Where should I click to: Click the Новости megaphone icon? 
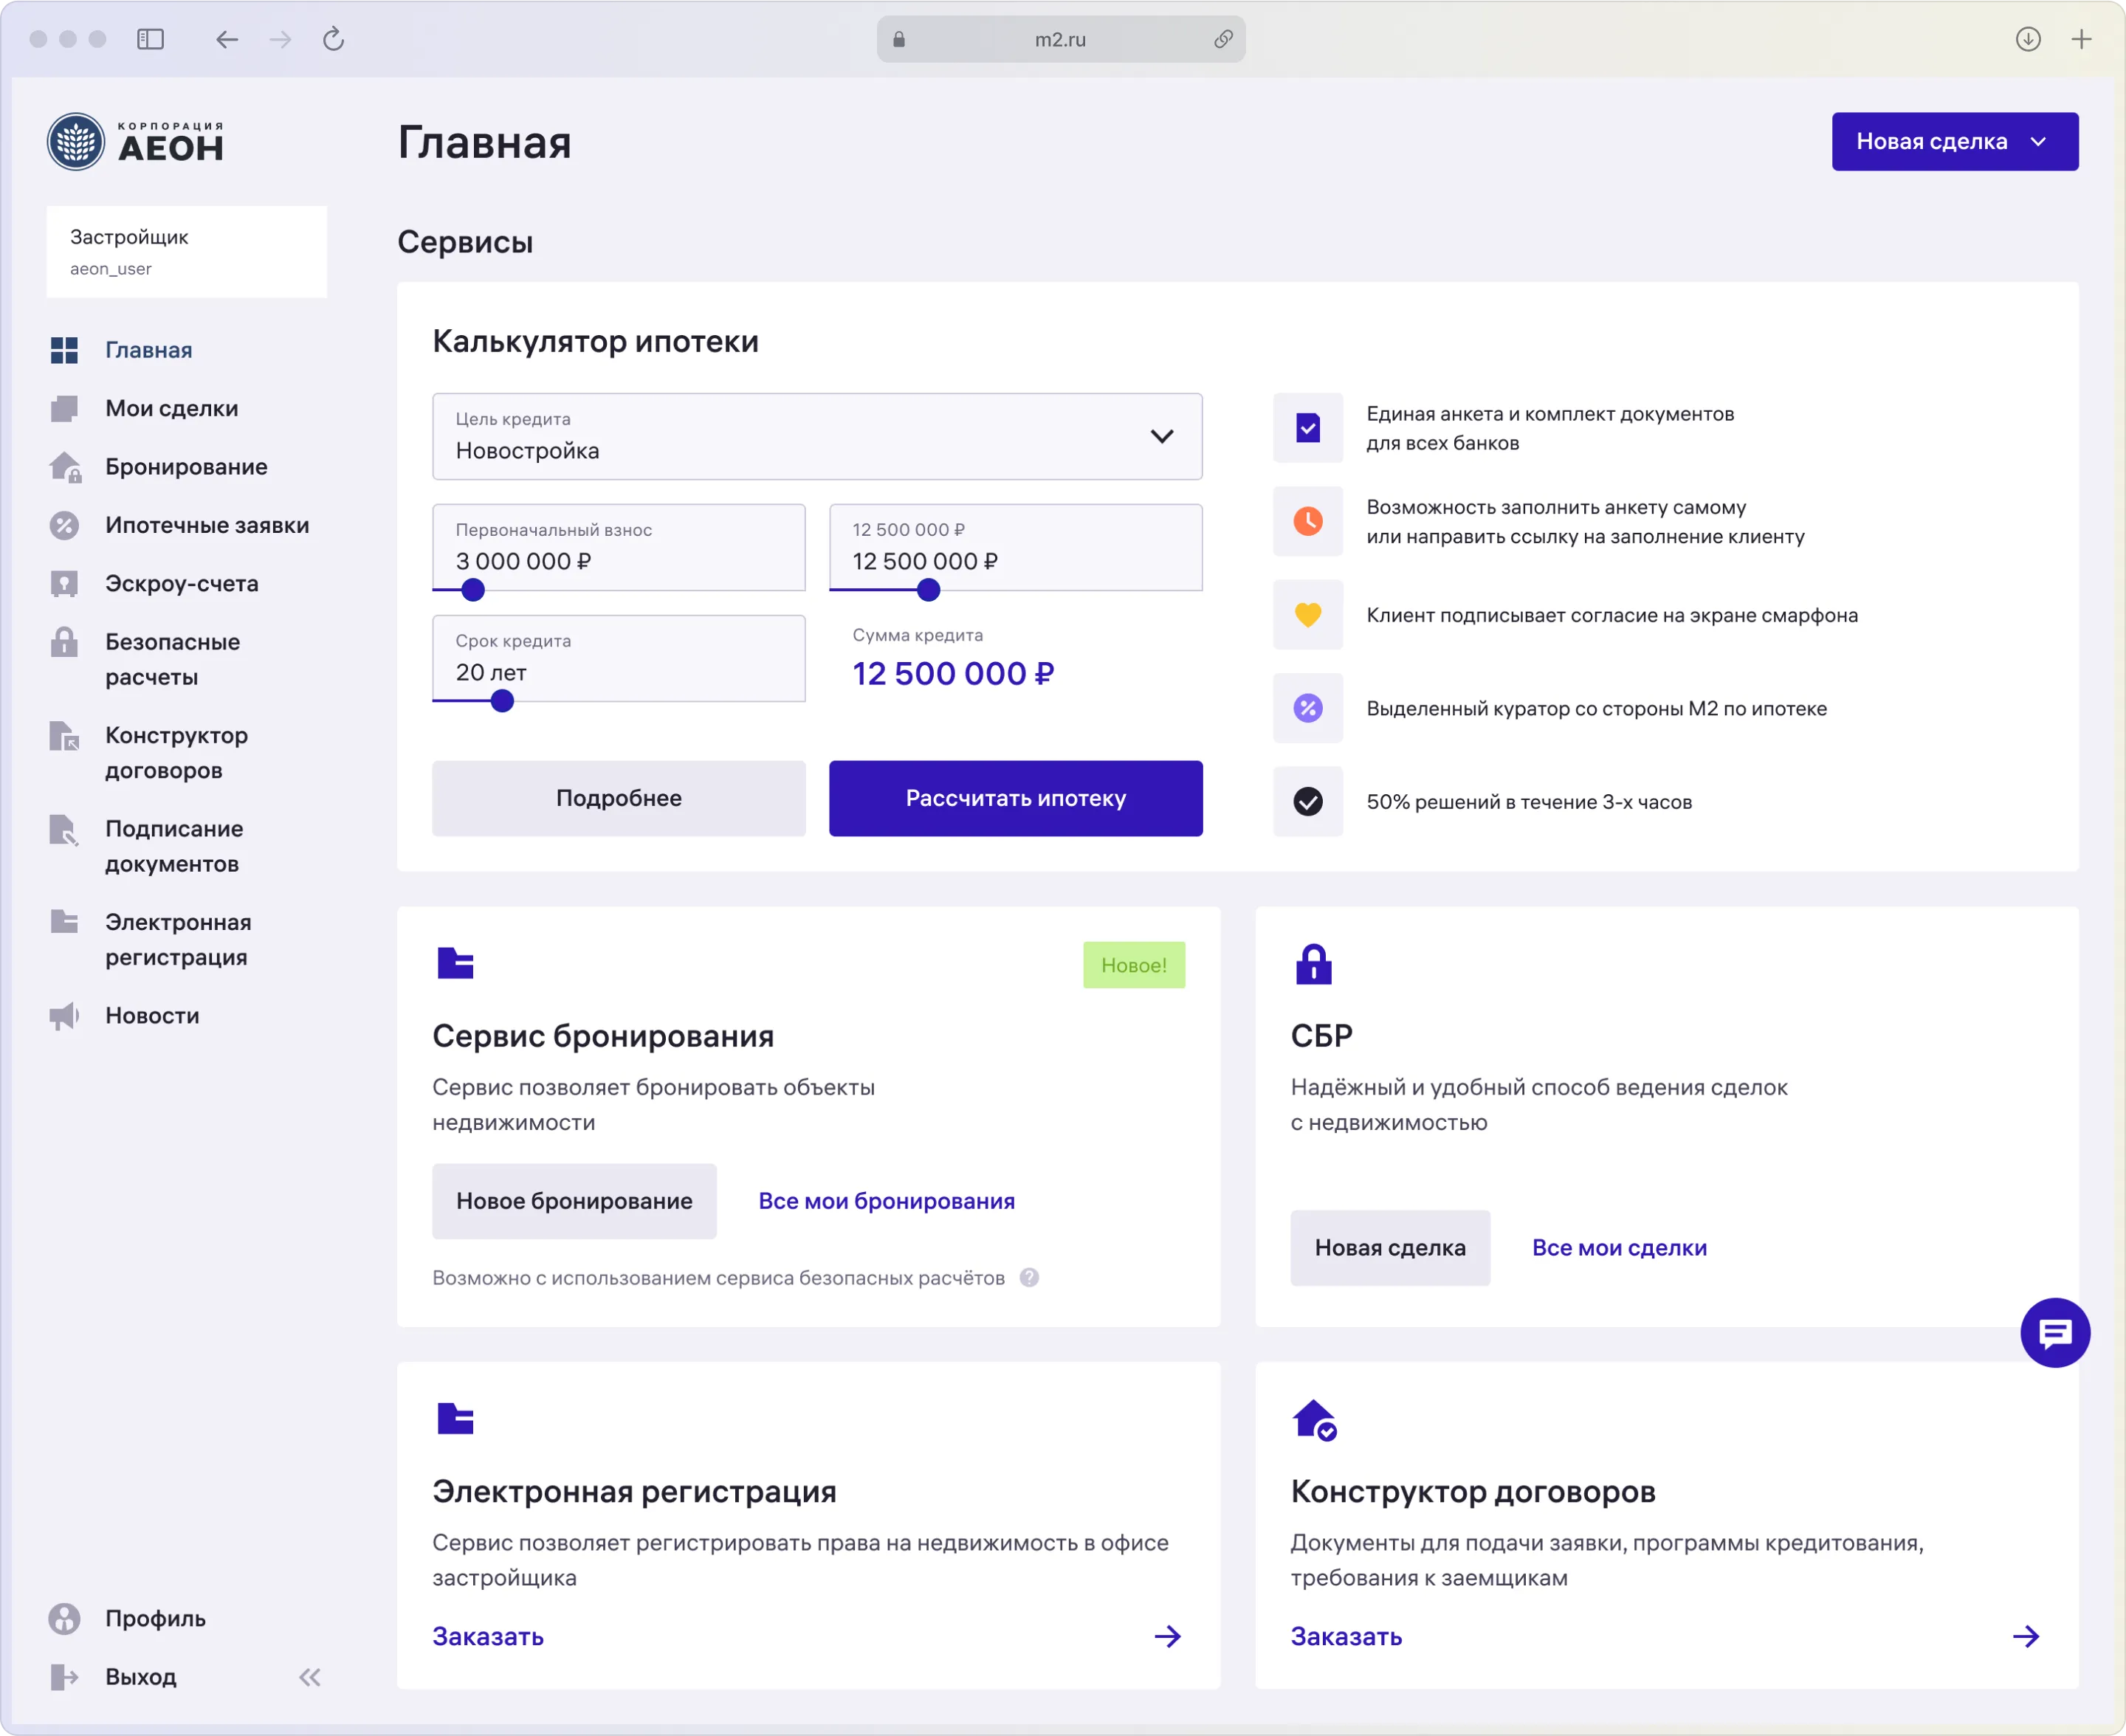pos(64,1016)
